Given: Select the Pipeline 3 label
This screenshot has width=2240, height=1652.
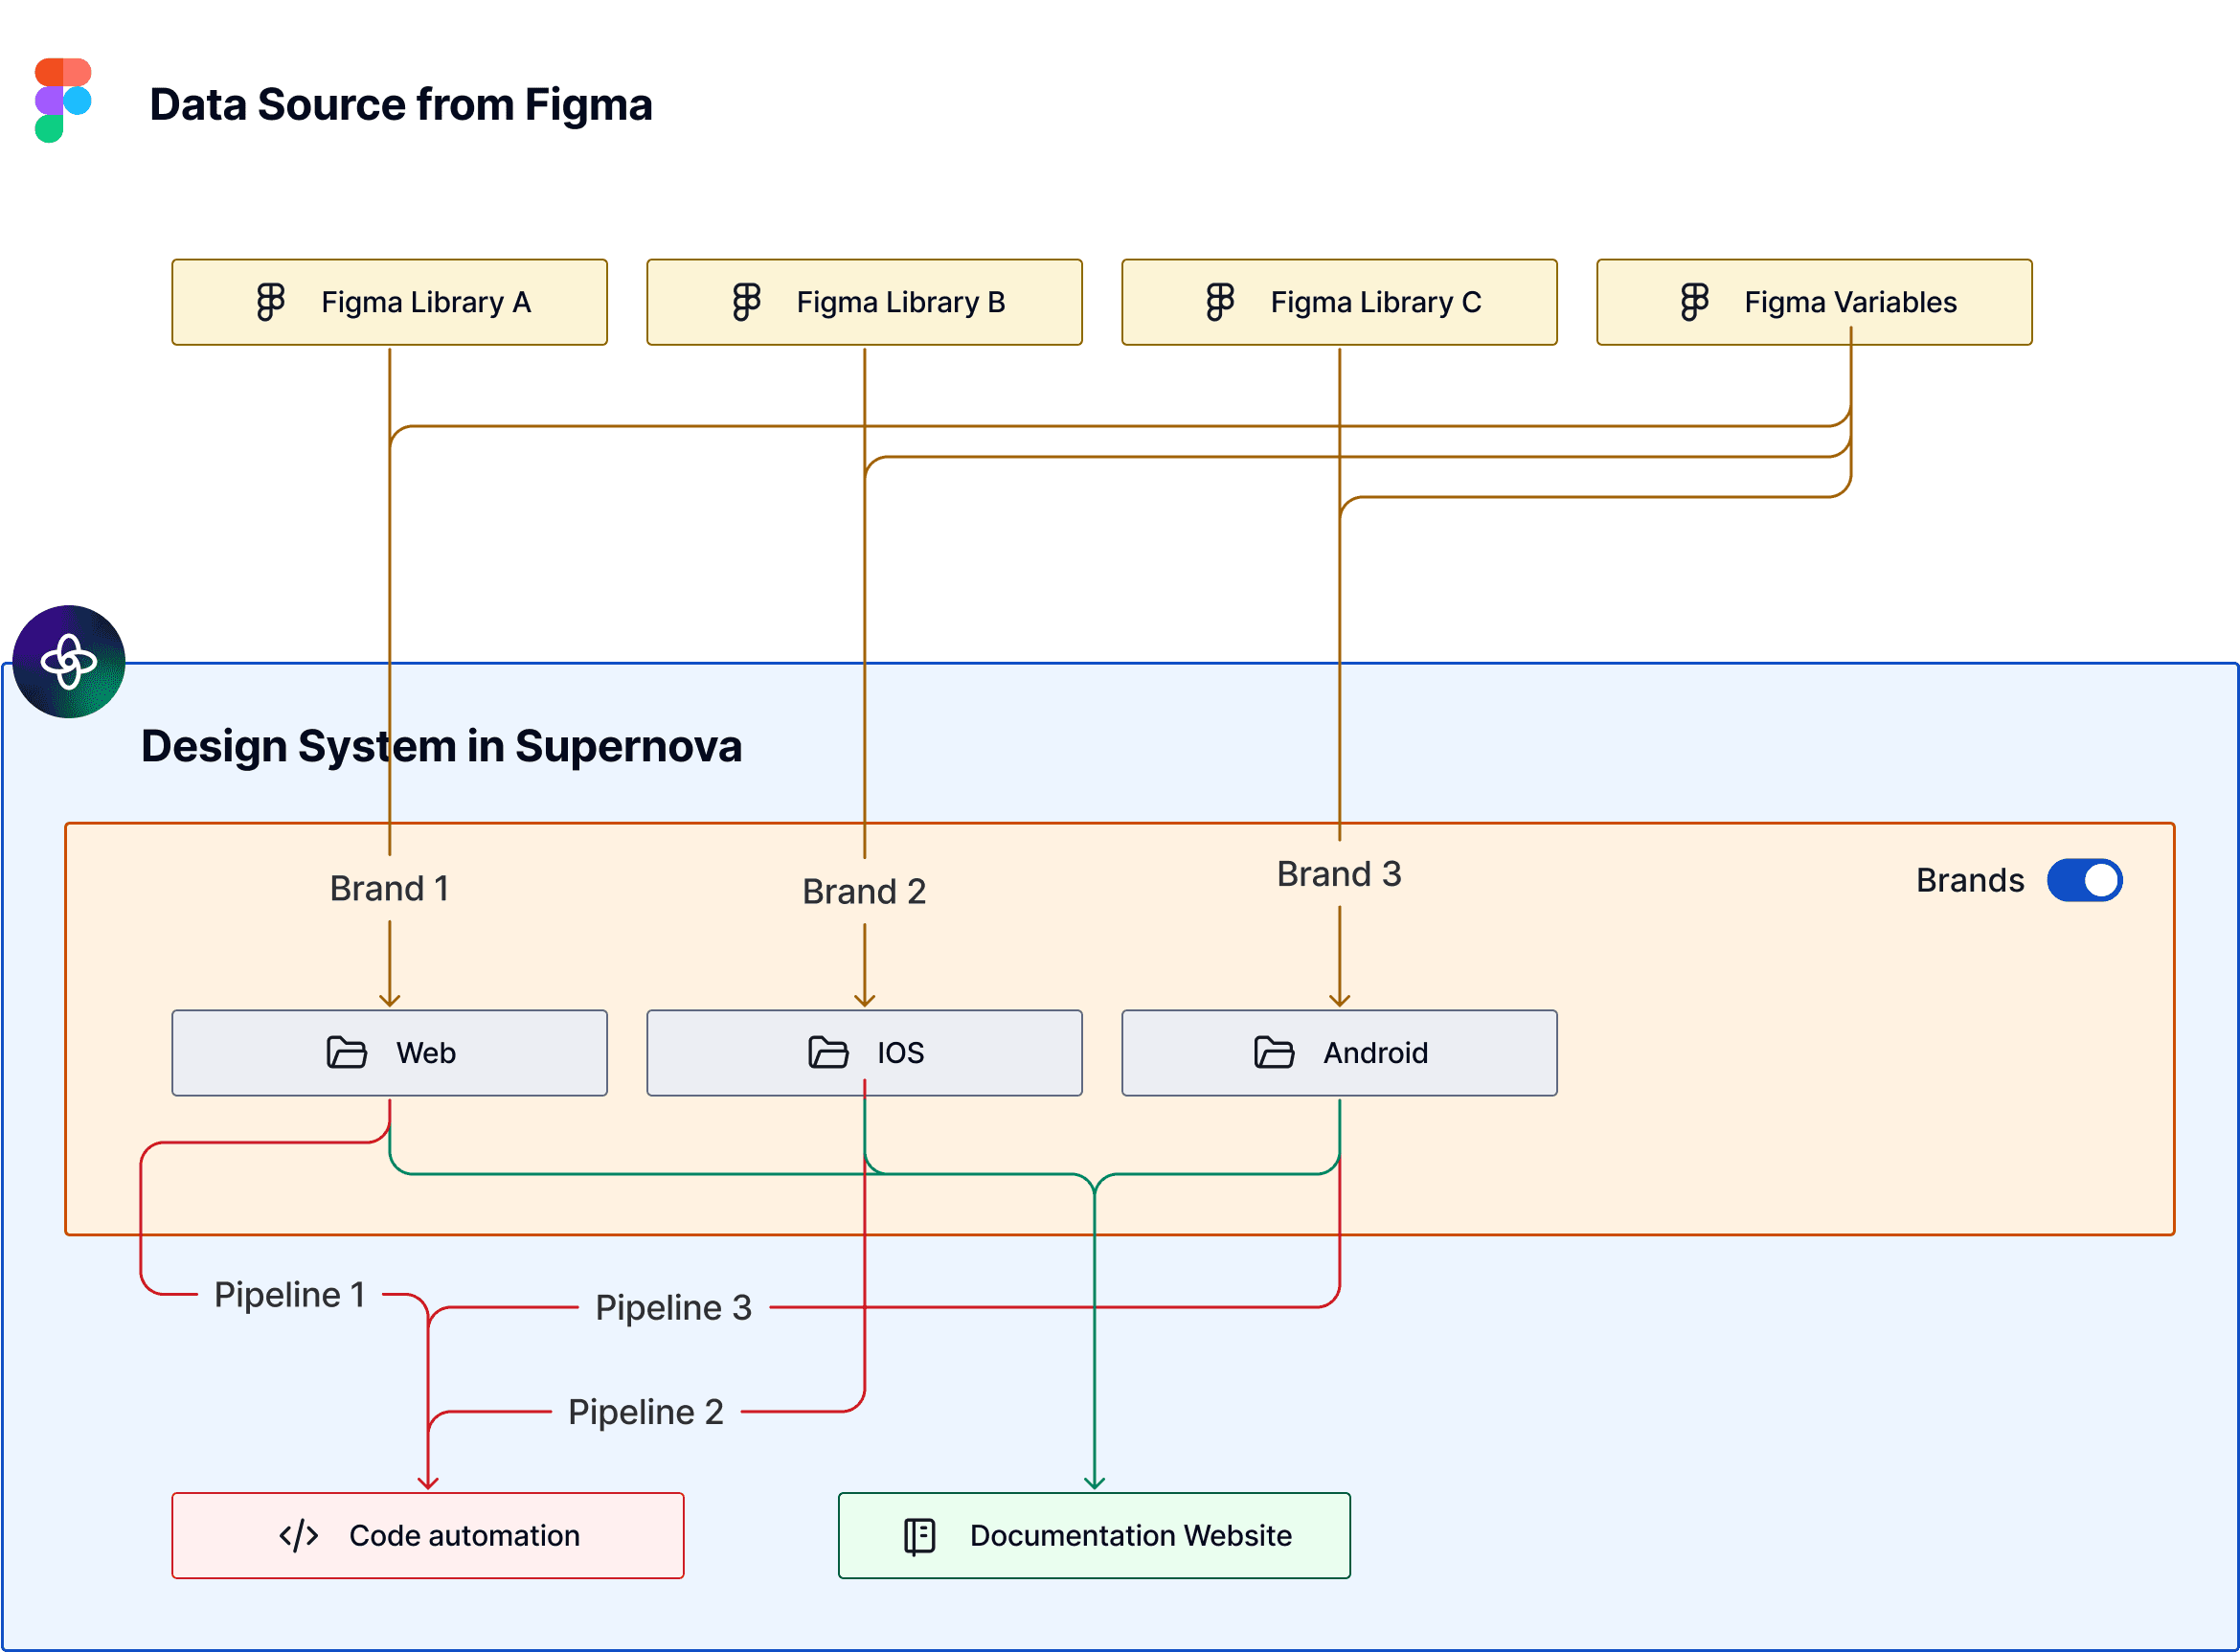Looking at the screenshot, I should click(x=673, y=1307).
